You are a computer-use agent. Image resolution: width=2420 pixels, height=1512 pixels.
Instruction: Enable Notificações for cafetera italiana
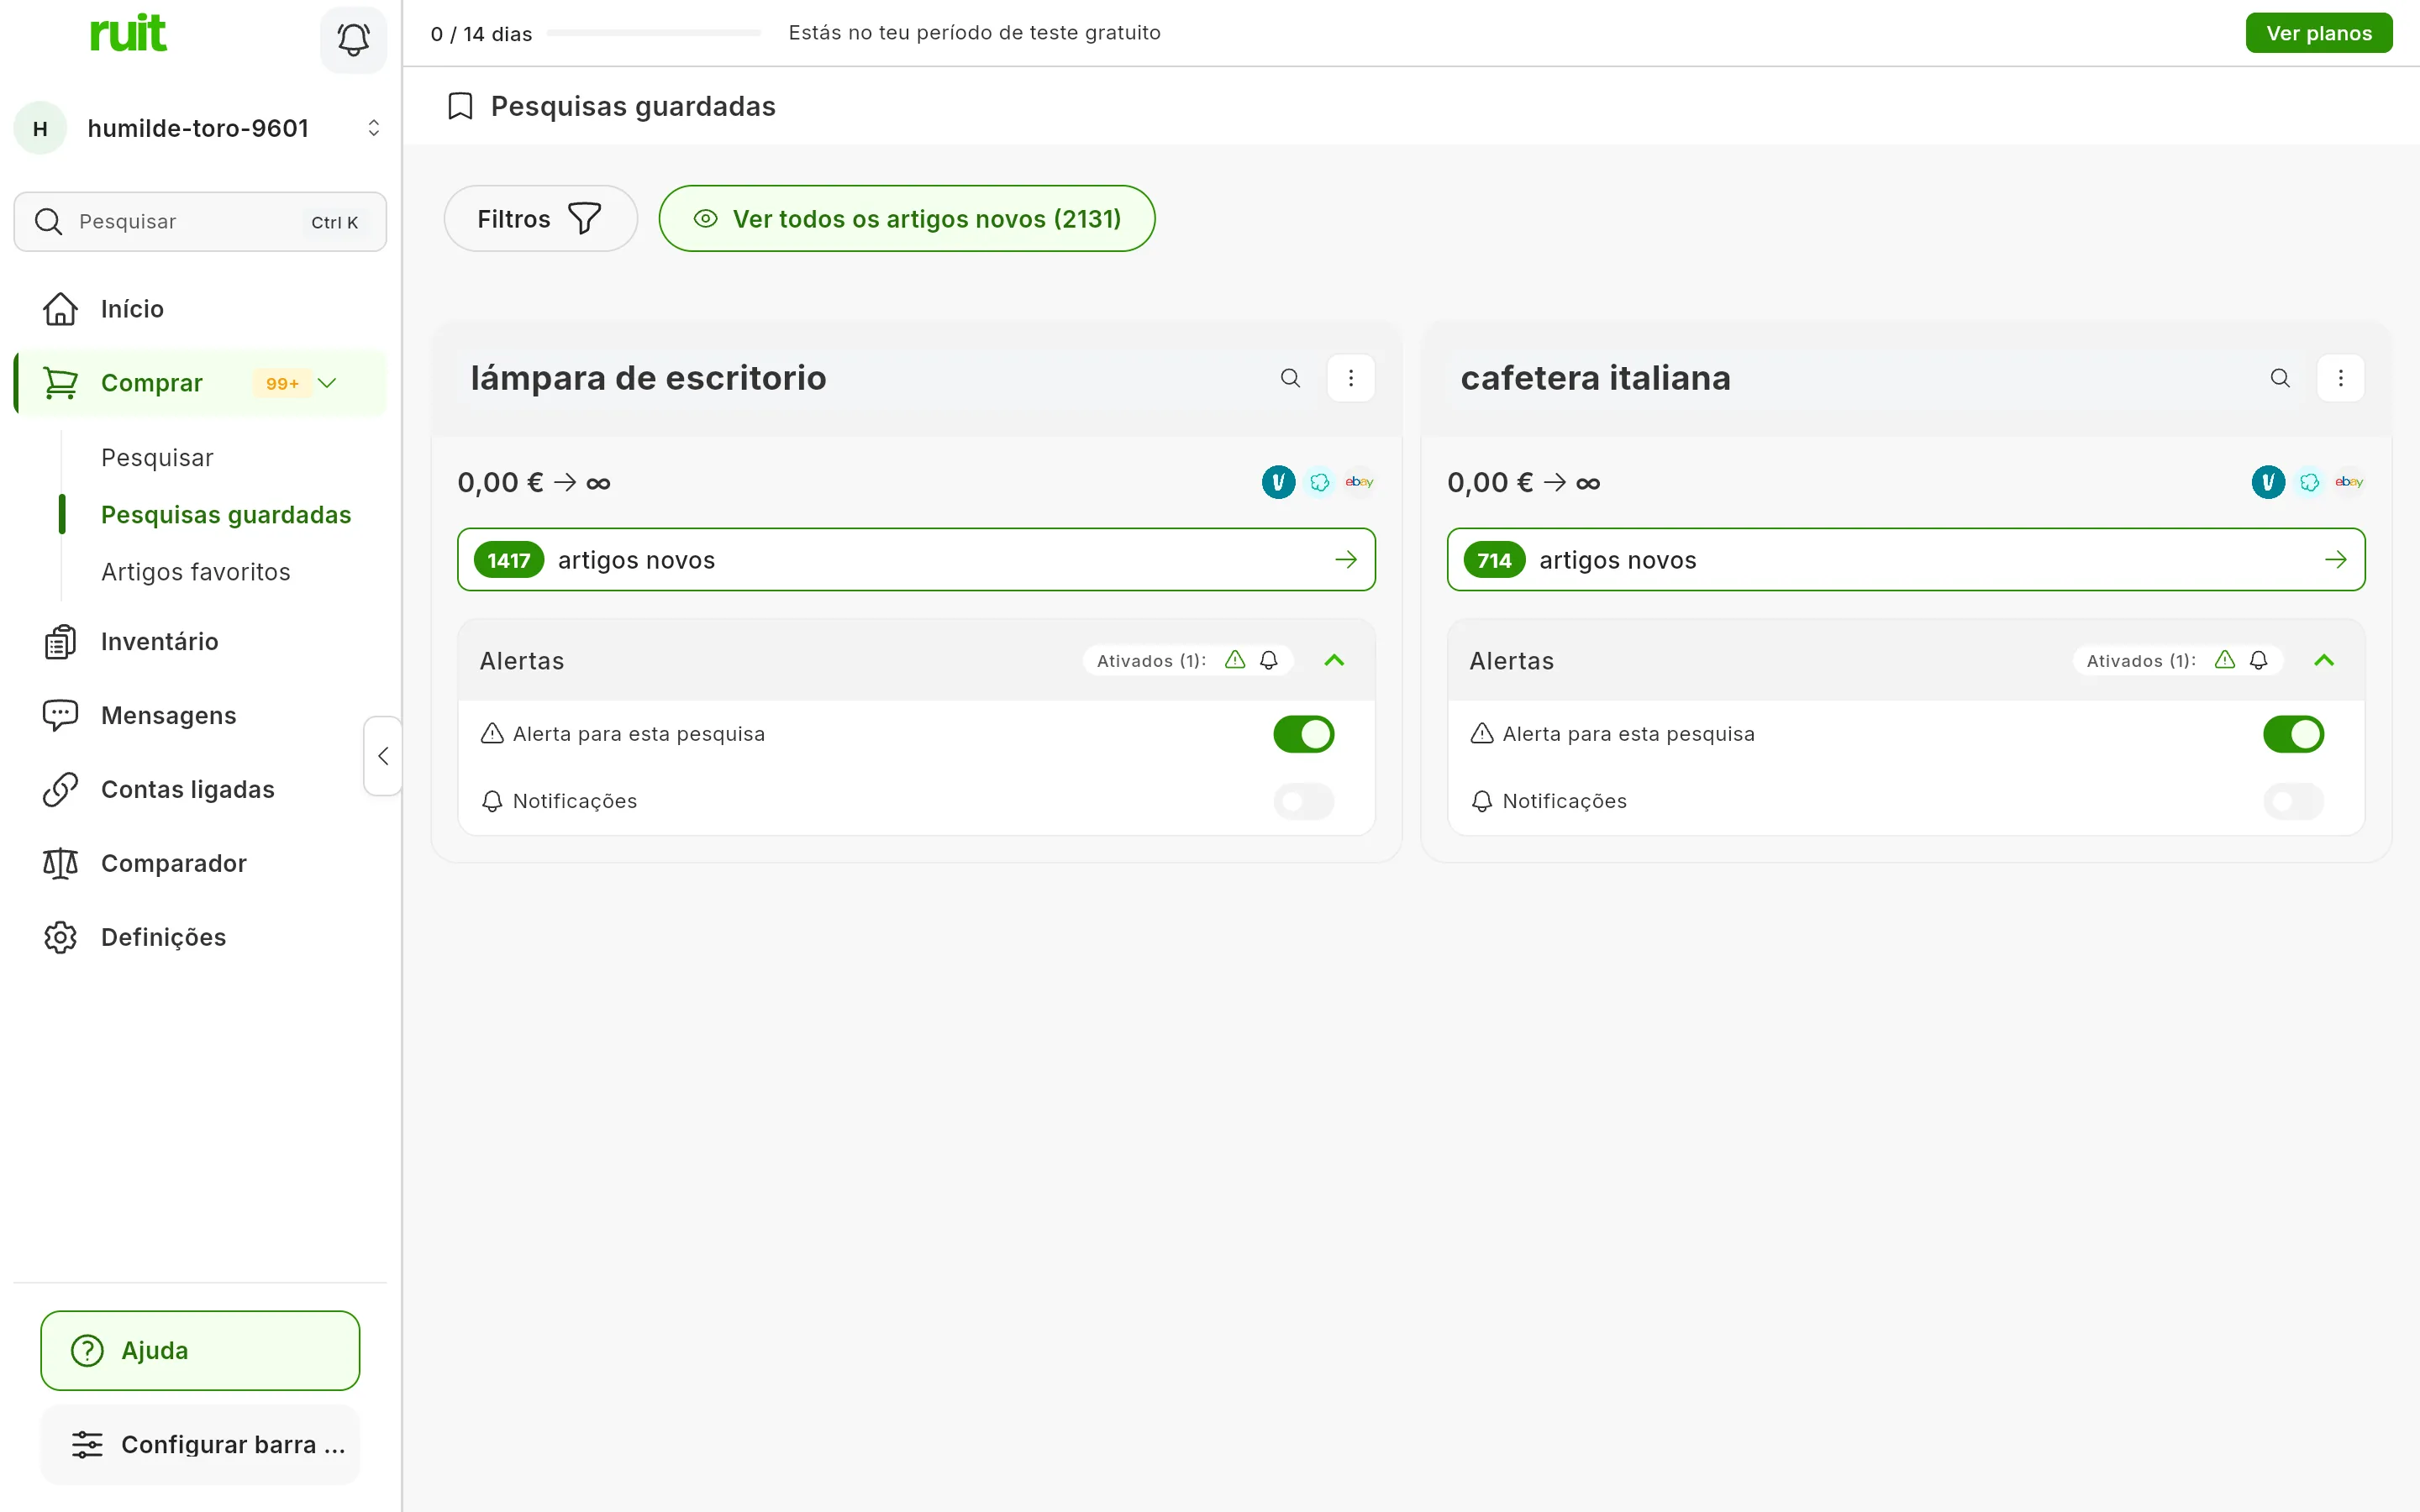2293,801
